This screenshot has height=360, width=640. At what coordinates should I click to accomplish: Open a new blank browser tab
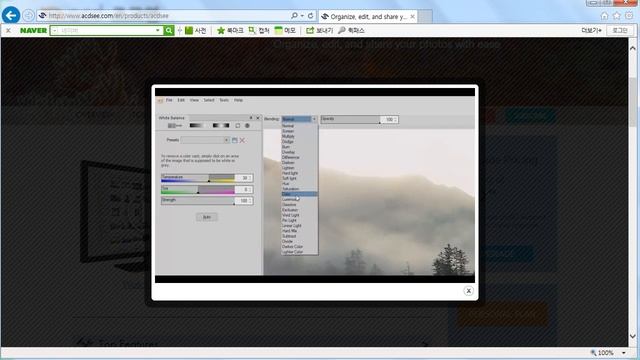pyautogui.click(x=425, y=16)
